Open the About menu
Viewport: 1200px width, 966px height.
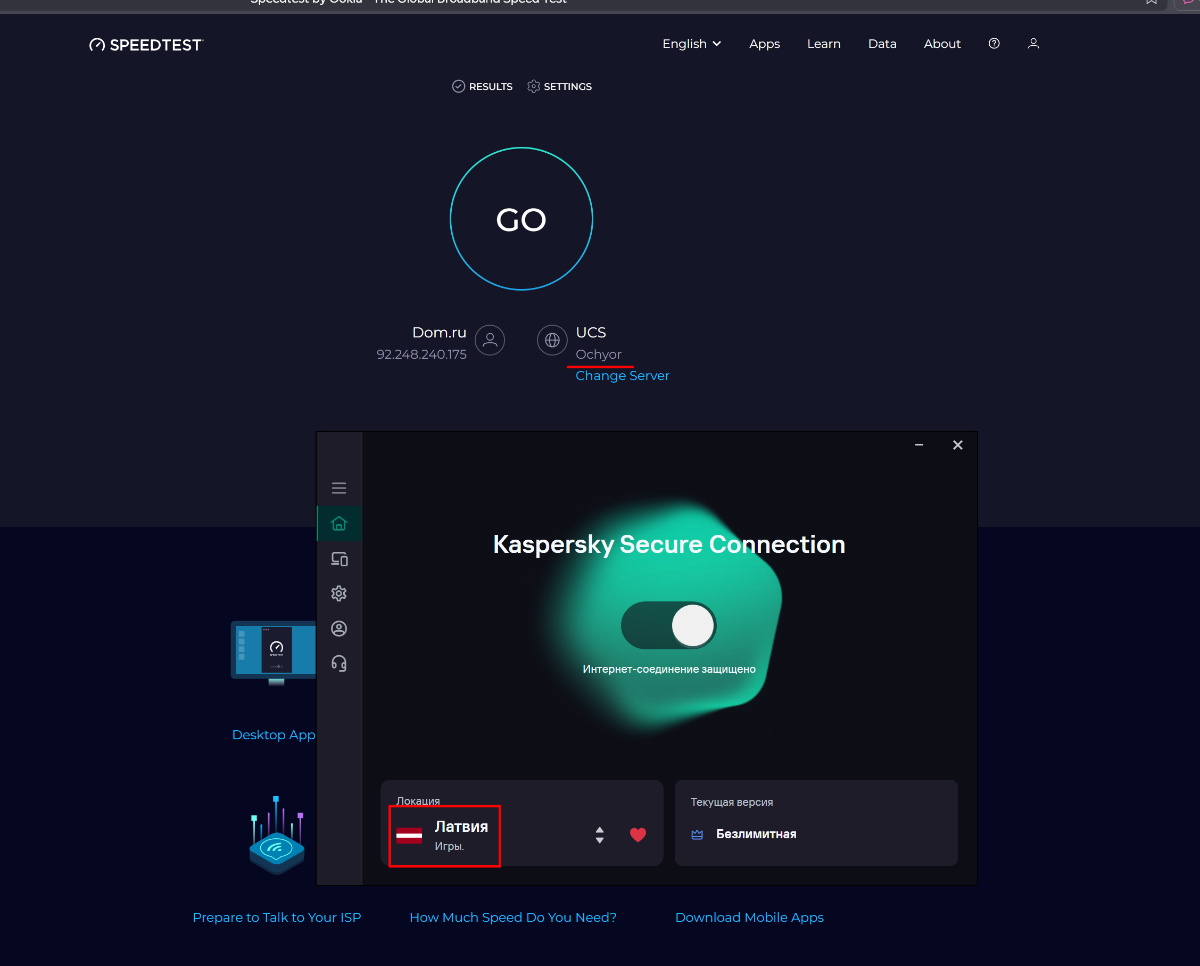coord(942,44)
